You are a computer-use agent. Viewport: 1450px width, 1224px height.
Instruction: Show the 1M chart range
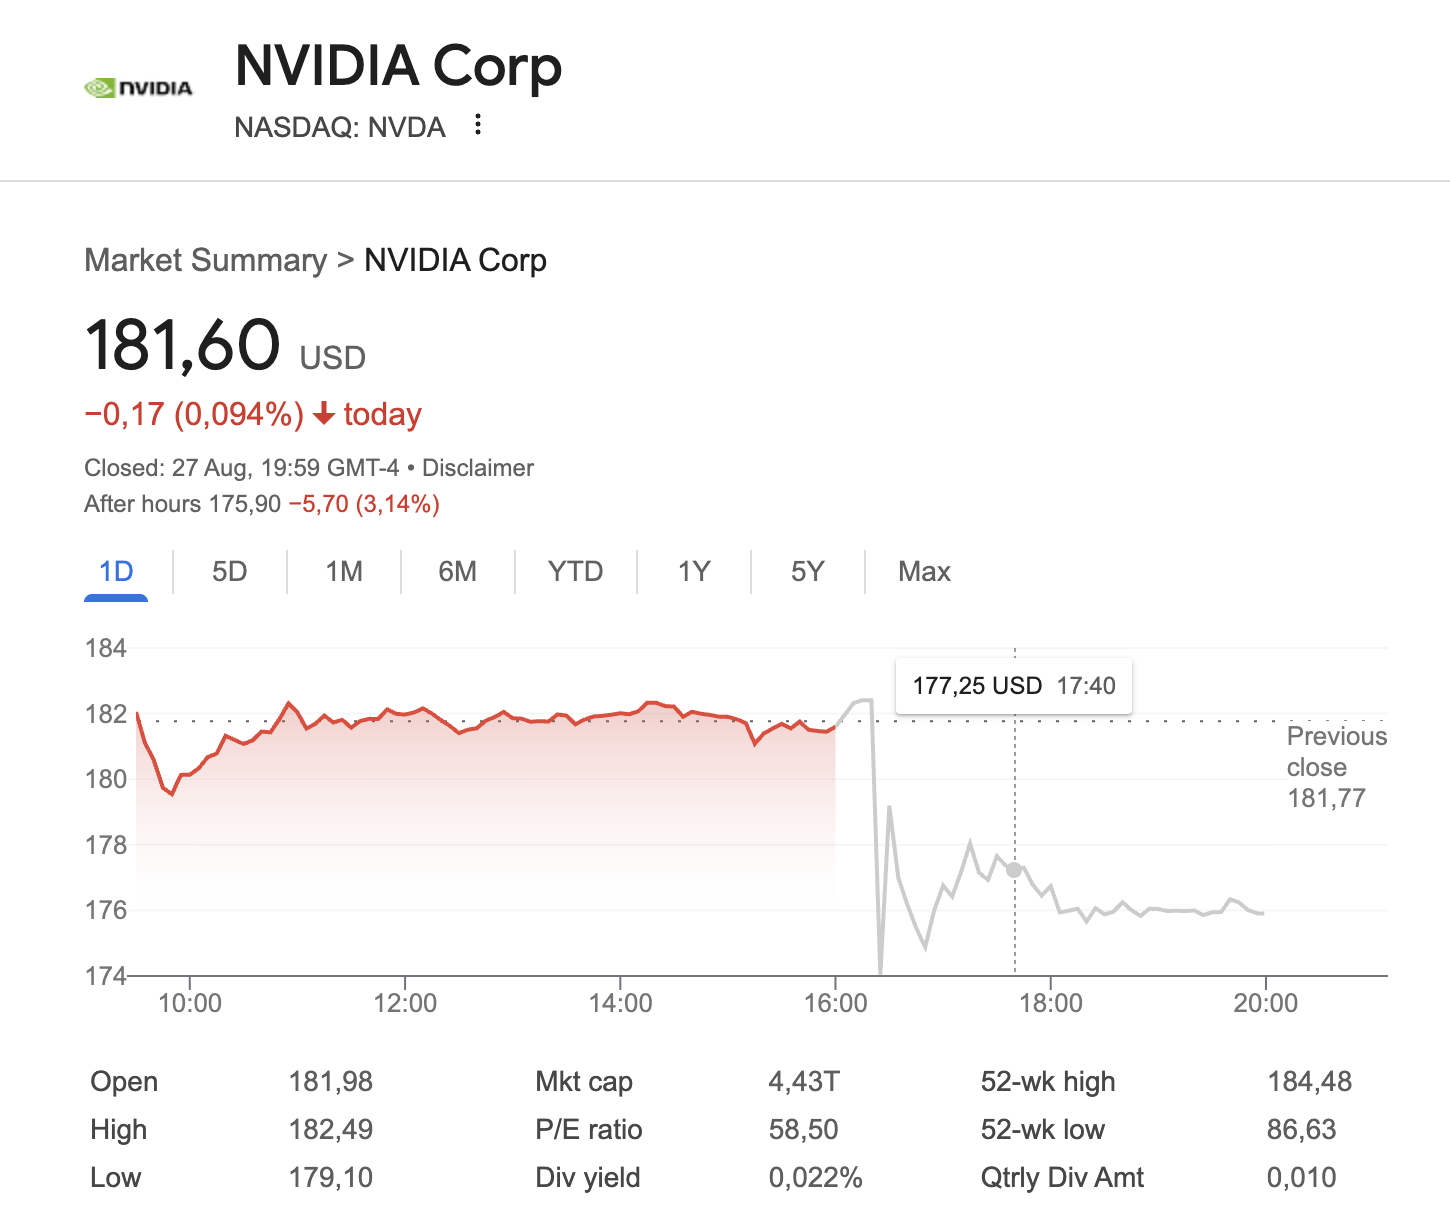coord(343,572)
